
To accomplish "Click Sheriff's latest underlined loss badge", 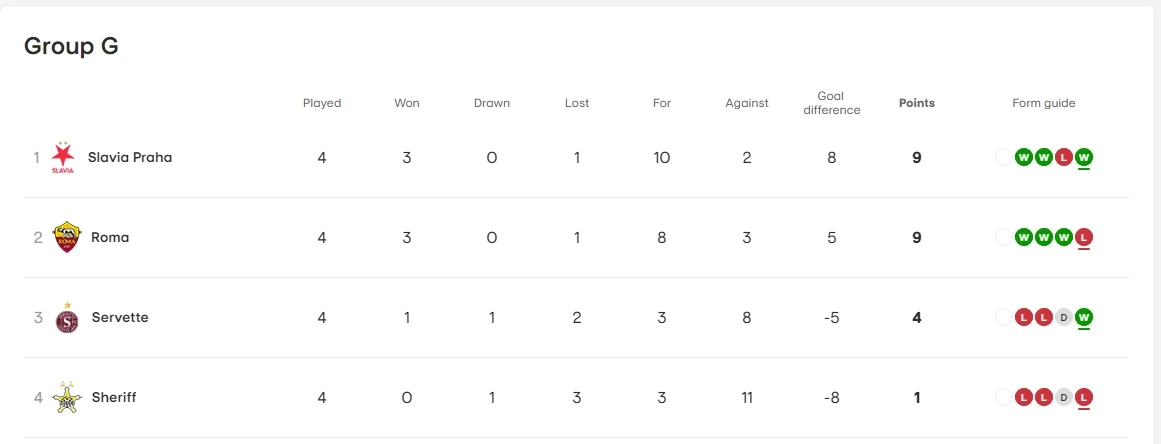I will (1084, 397).
